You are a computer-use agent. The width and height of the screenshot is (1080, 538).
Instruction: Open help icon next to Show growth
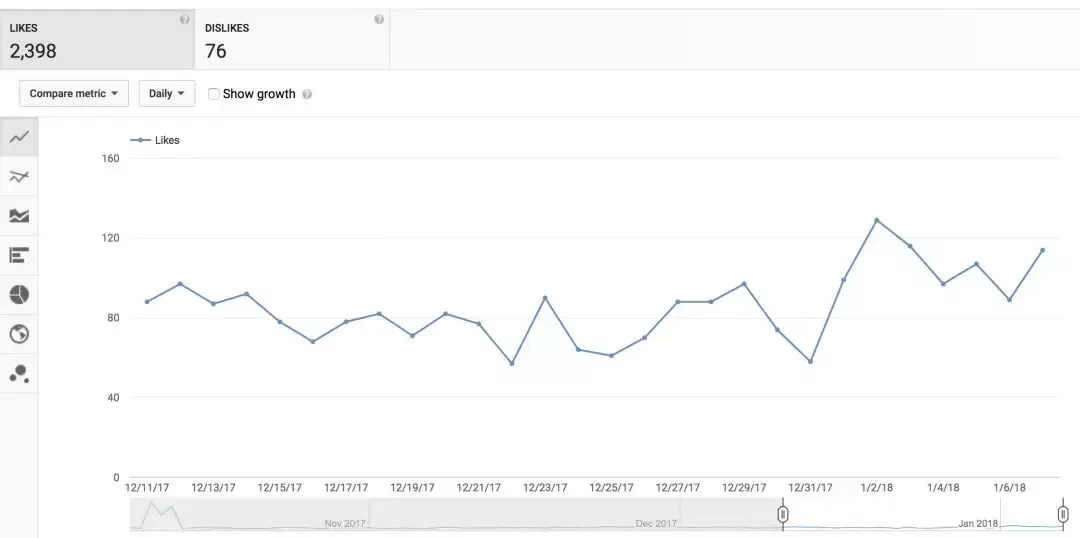307,94
